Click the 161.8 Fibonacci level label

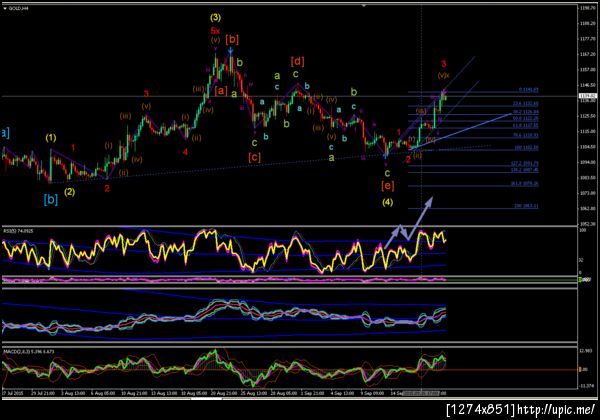525,184
